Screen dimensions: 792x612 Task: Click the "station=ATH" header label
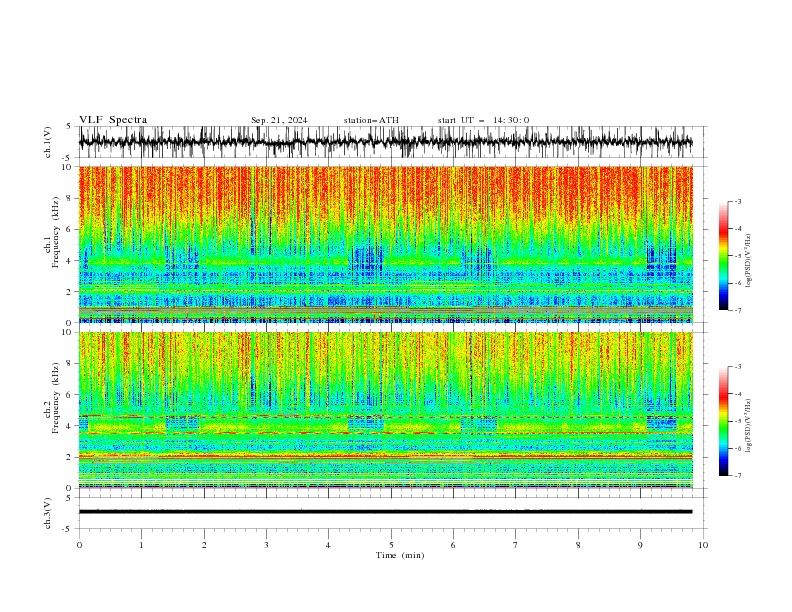(371, 120)
